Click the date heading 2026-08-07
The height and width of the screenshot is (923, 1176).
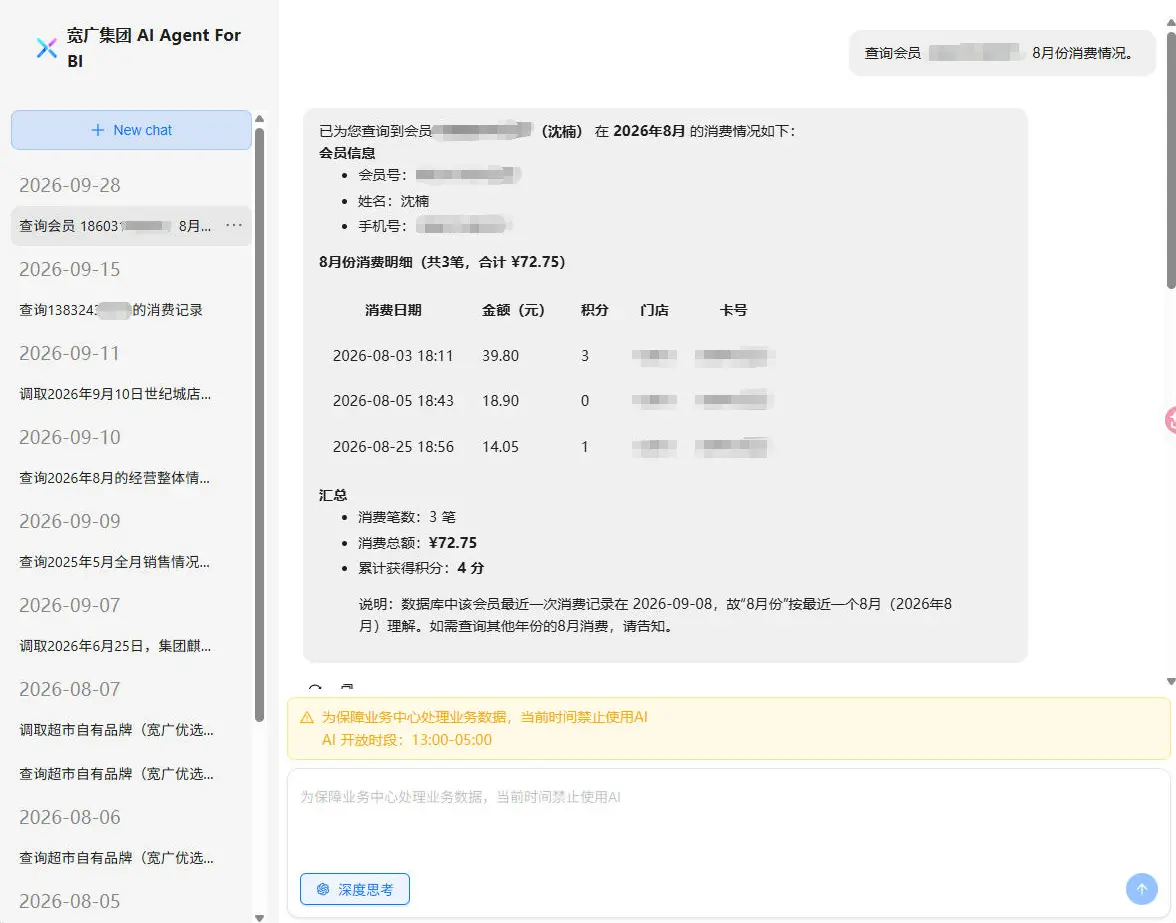coord(70,689)
